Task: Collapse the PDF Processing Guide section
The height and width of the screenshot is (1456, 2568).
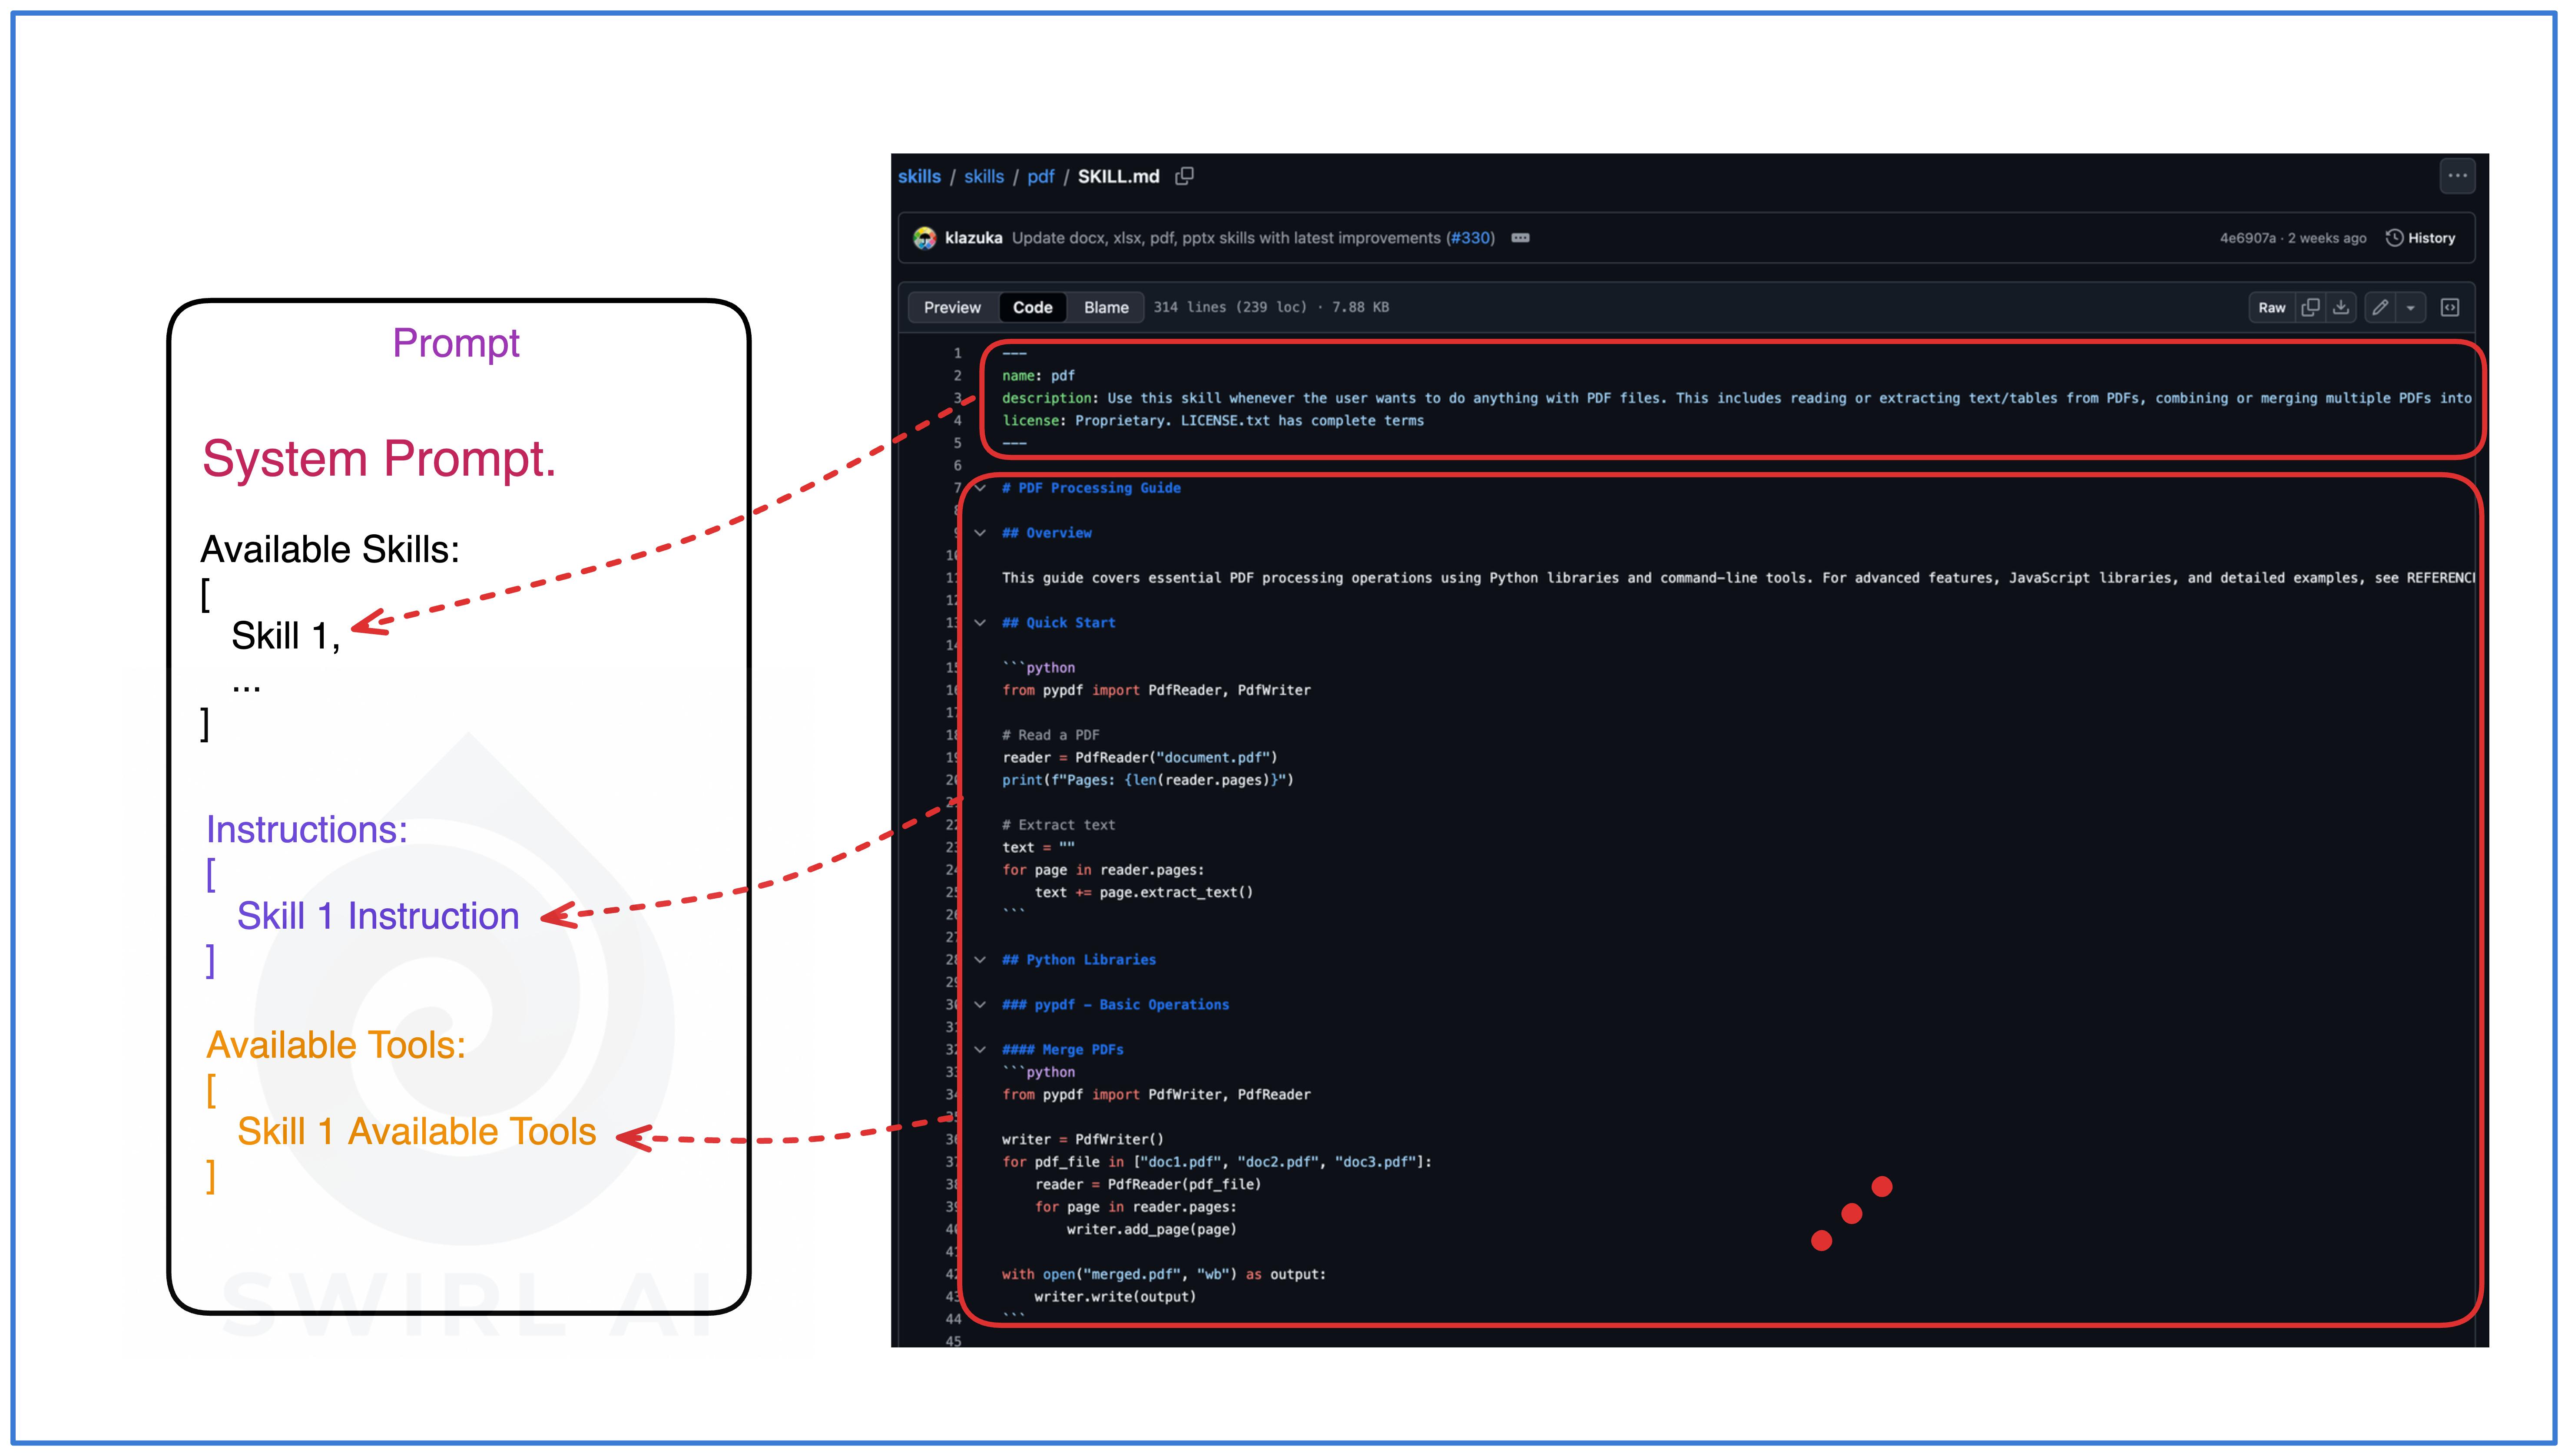Action: point(981,488)
